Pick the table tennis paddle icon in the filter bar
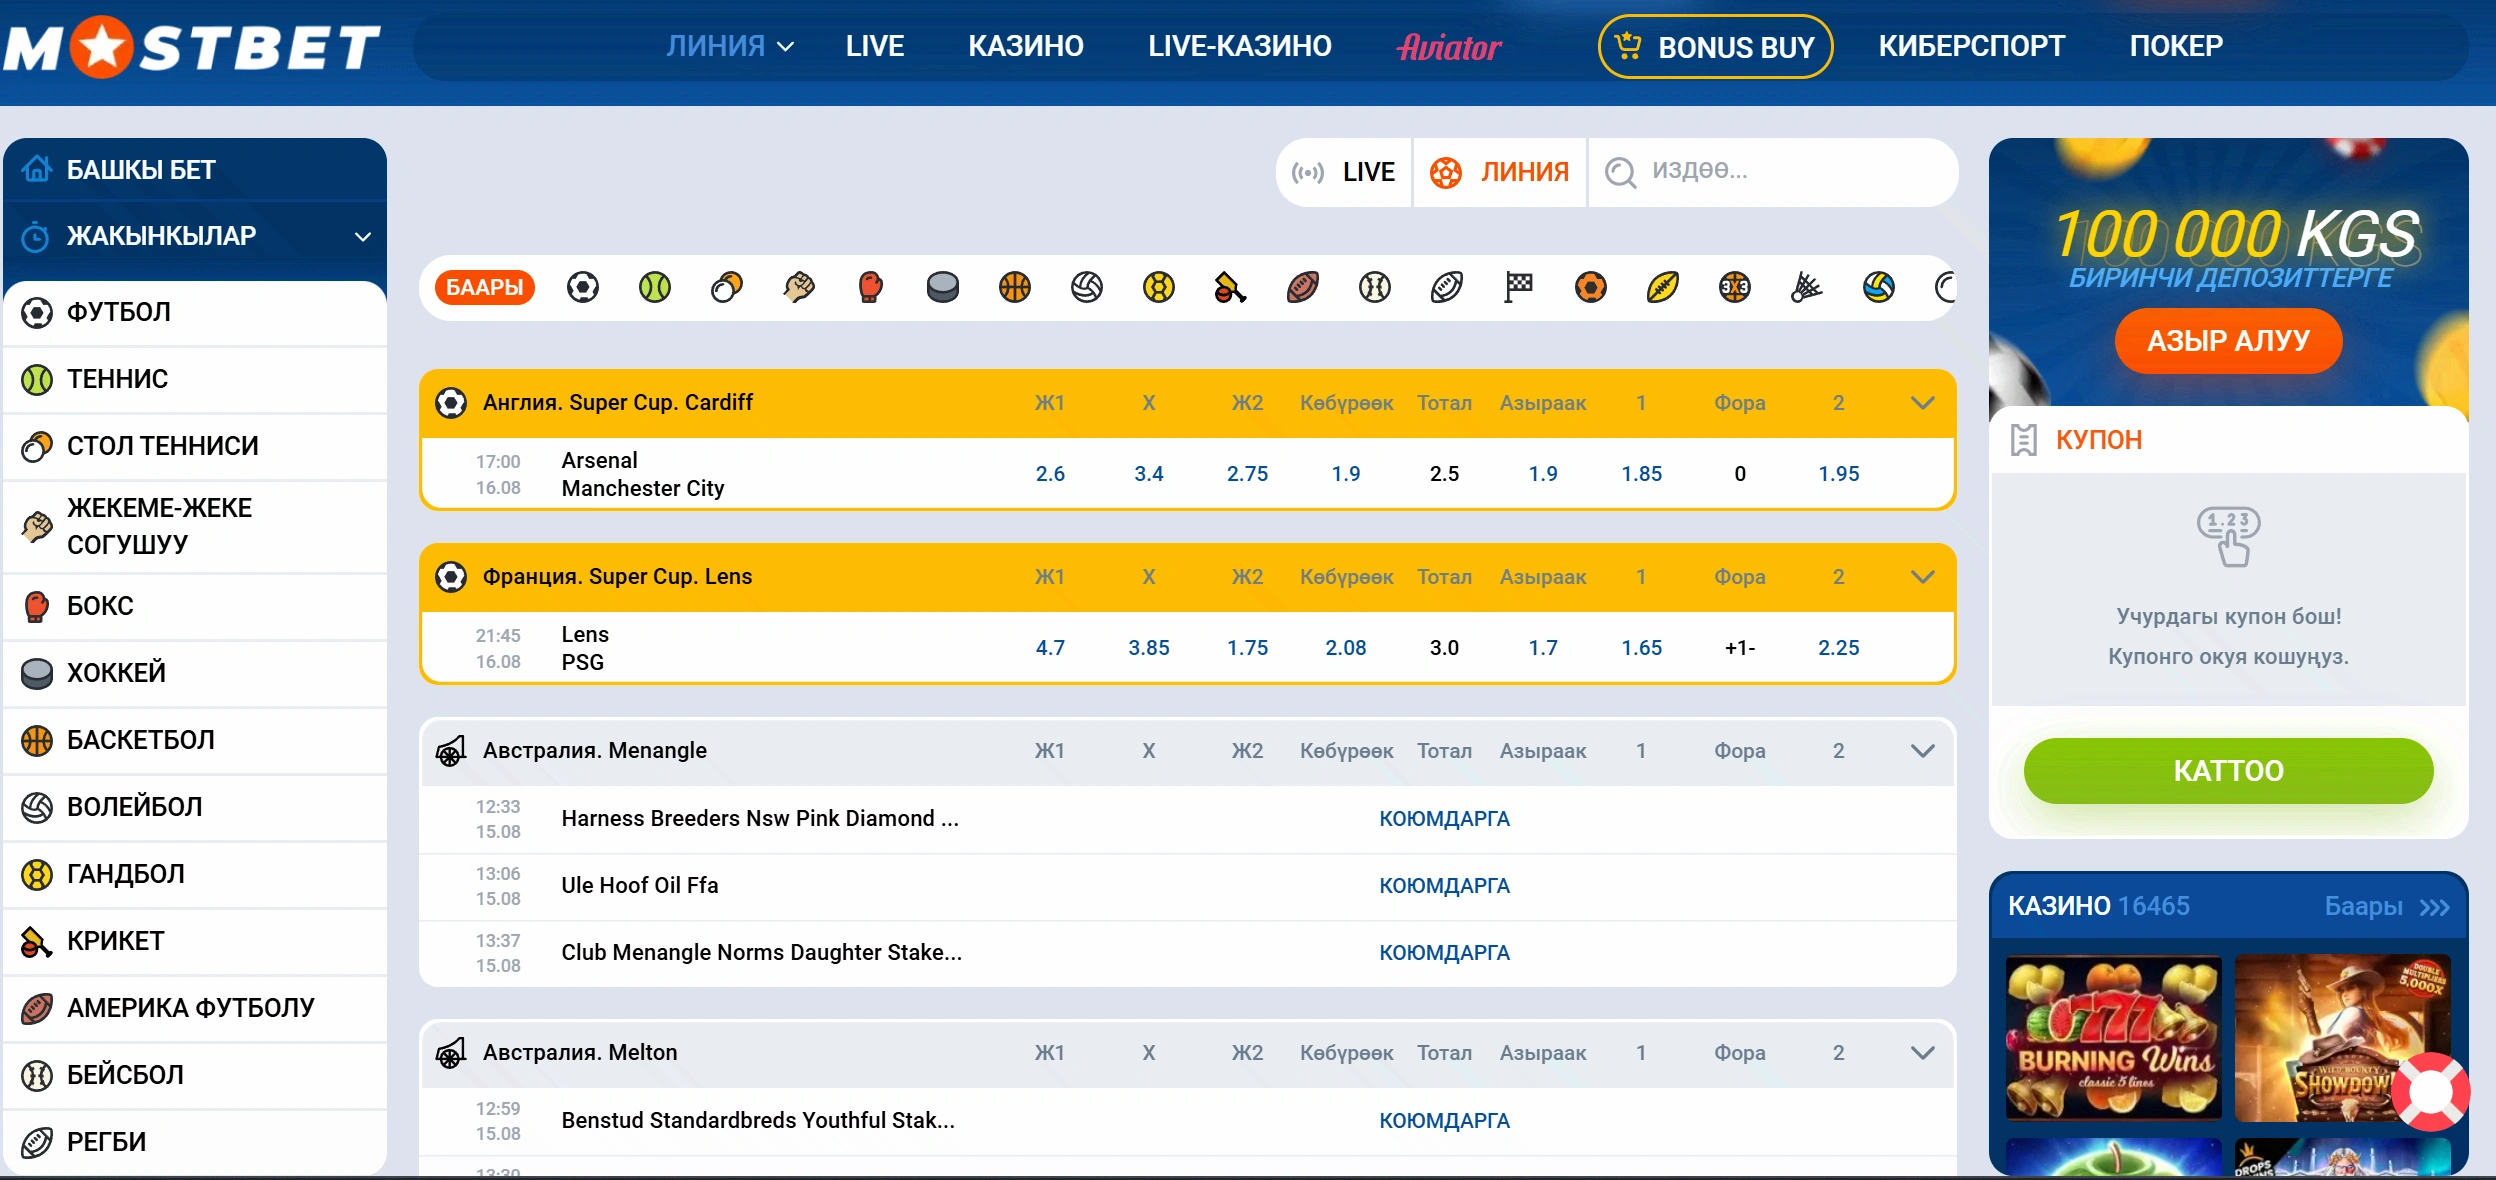Image resolution: width=2496 pixels, height=1180 pixels. coord(727,288)
